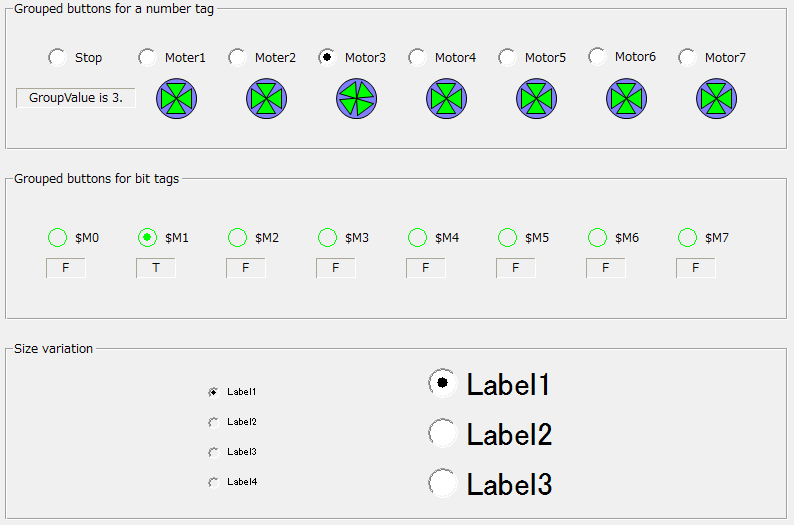
Task: Choose the small Label4 radio button
Action: 212,482
